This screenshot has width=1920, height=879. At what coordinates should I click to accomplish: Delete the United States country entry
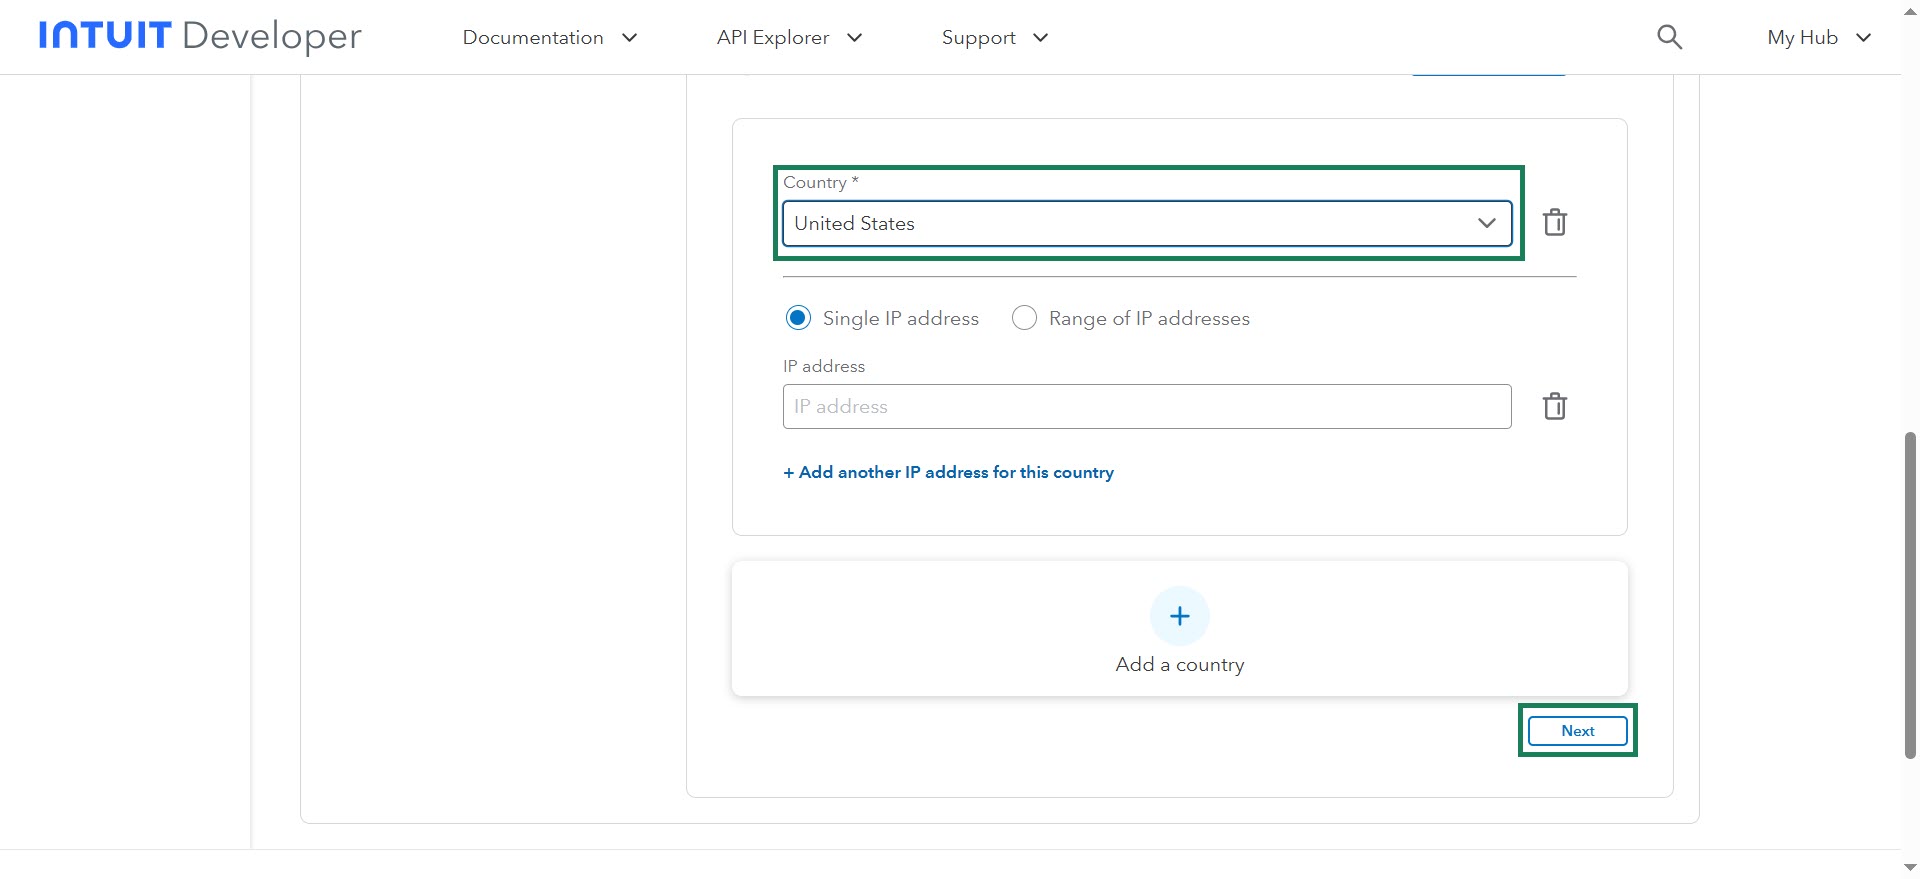pyautogui.click(x=1554, y=222)
